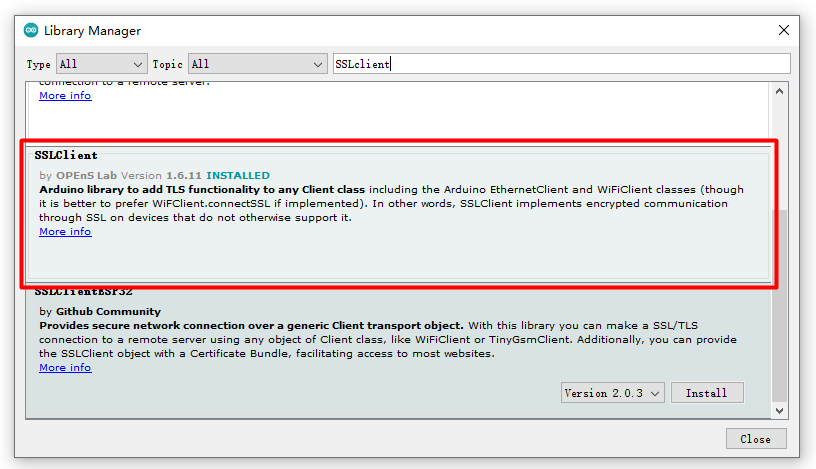Click the vertical scrollbar thumb
The width and height of the screenshot is (816, 469).
tap(779, 306)
